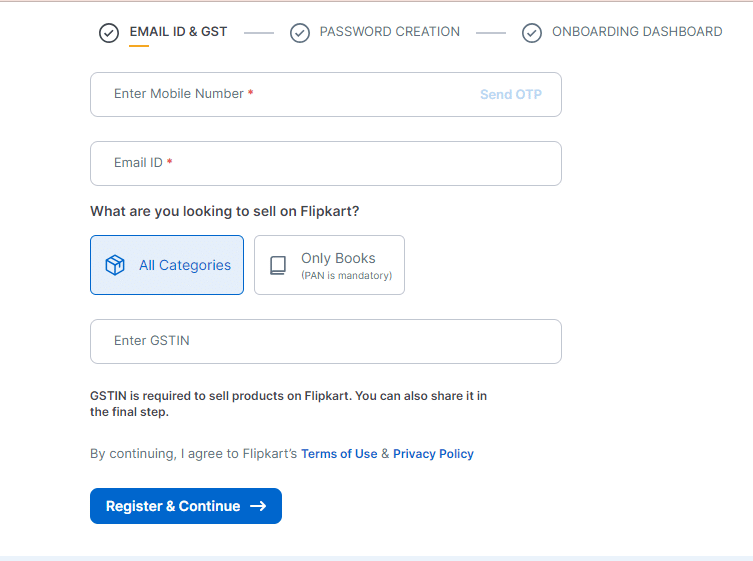Go to the ONBOARDING DASHBOARD step
The width and height of the screenshot is (753, 561).
click(x=637, y=32)
